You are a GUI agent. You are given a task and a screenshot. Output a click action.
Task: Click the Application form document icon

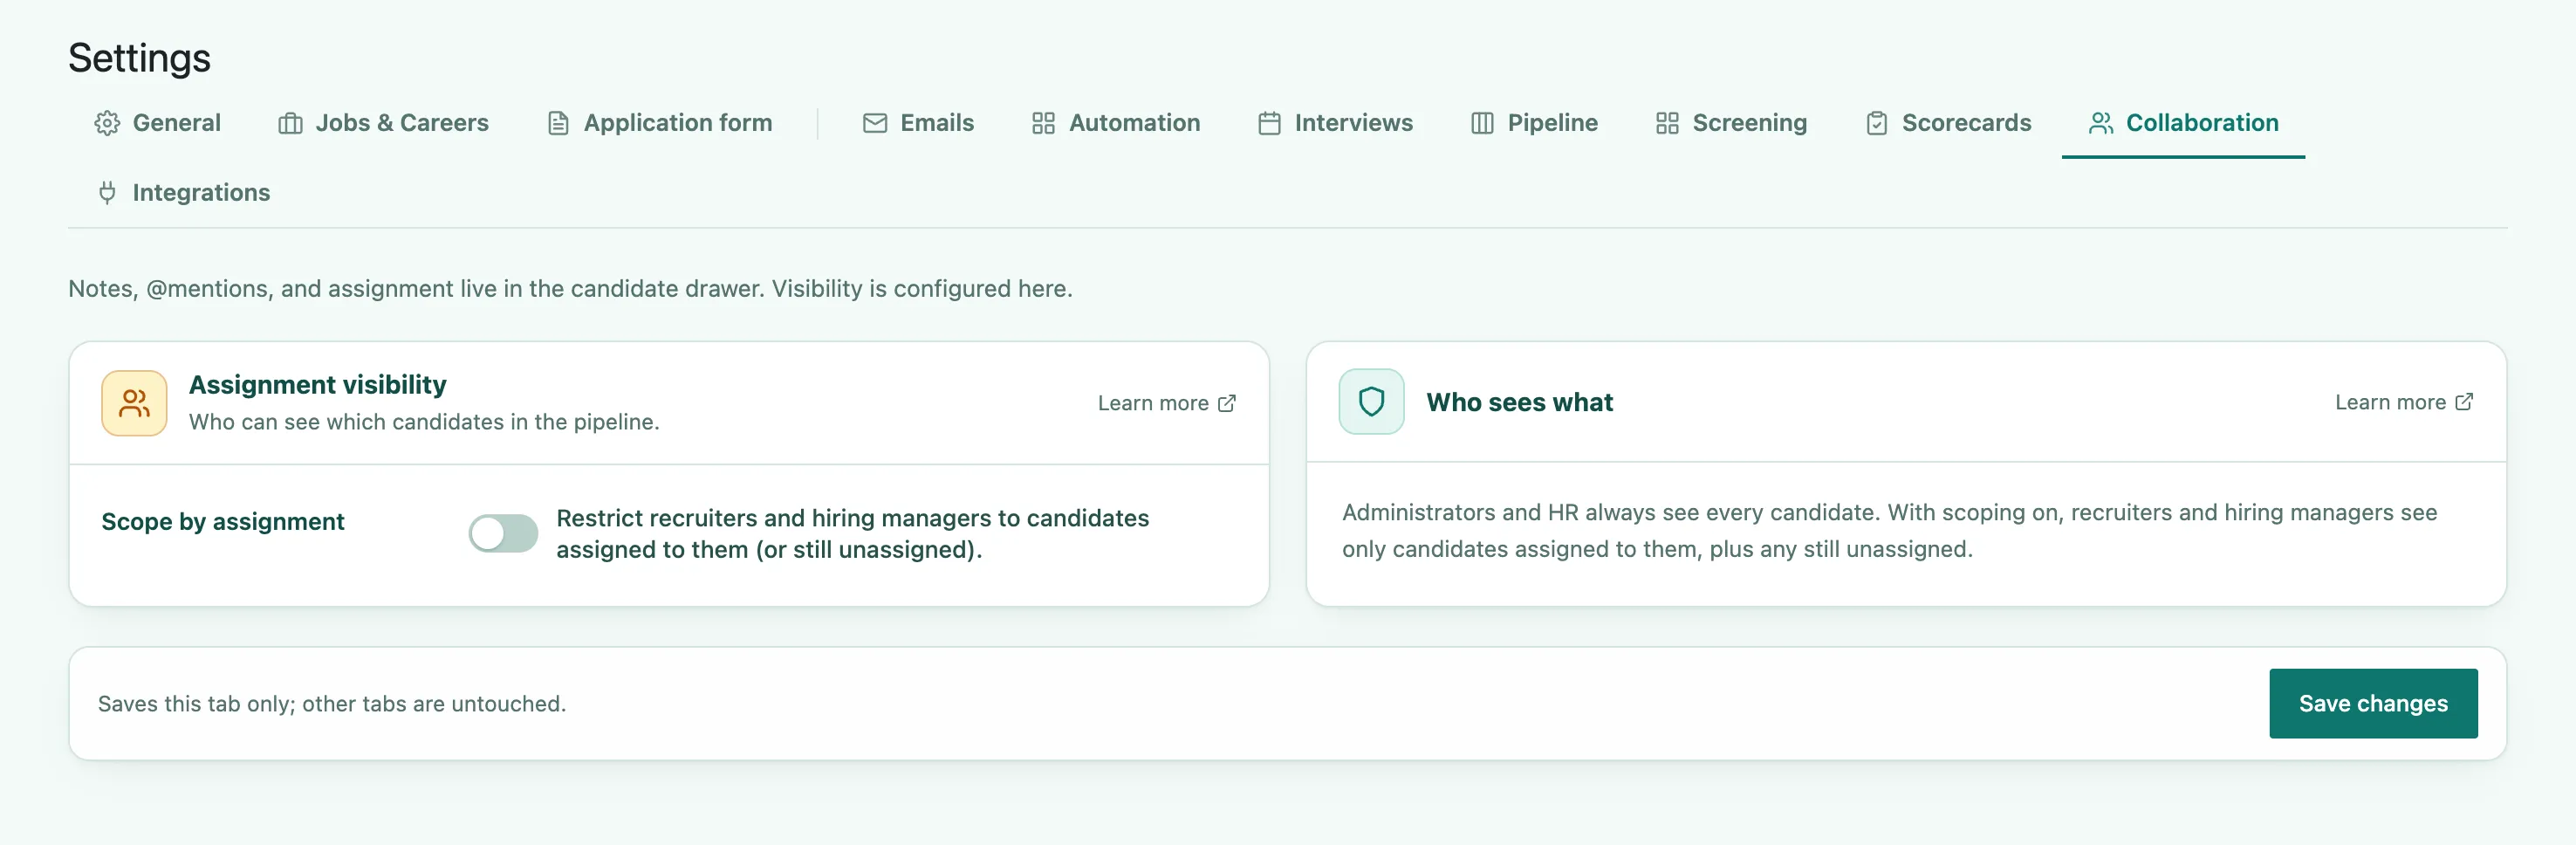(558, 123)
